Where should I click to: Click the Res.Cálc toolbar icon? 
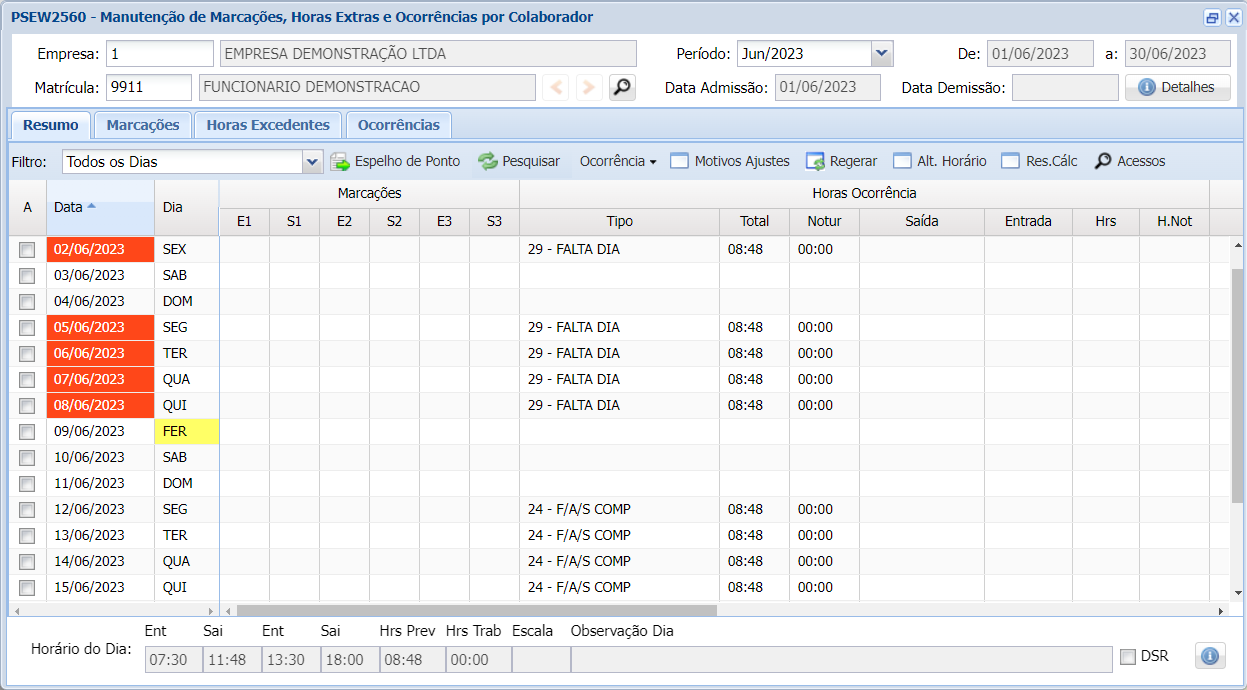pos(1011,161)
